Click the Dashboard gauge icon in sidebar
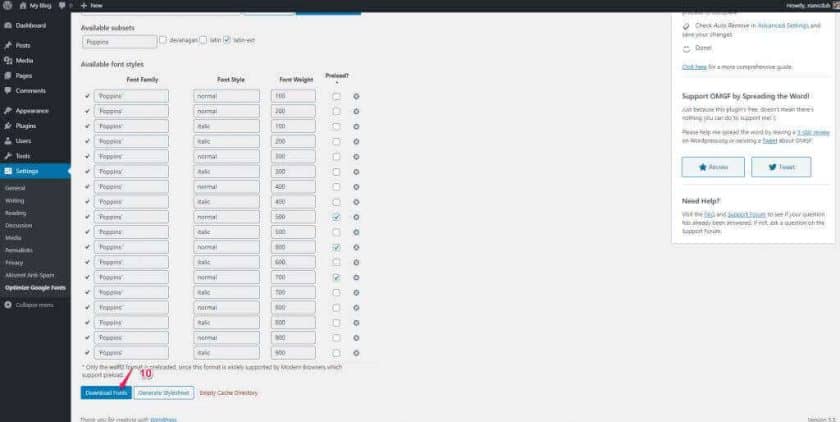This screenshot has width=840, height=422. pos(8,26)
